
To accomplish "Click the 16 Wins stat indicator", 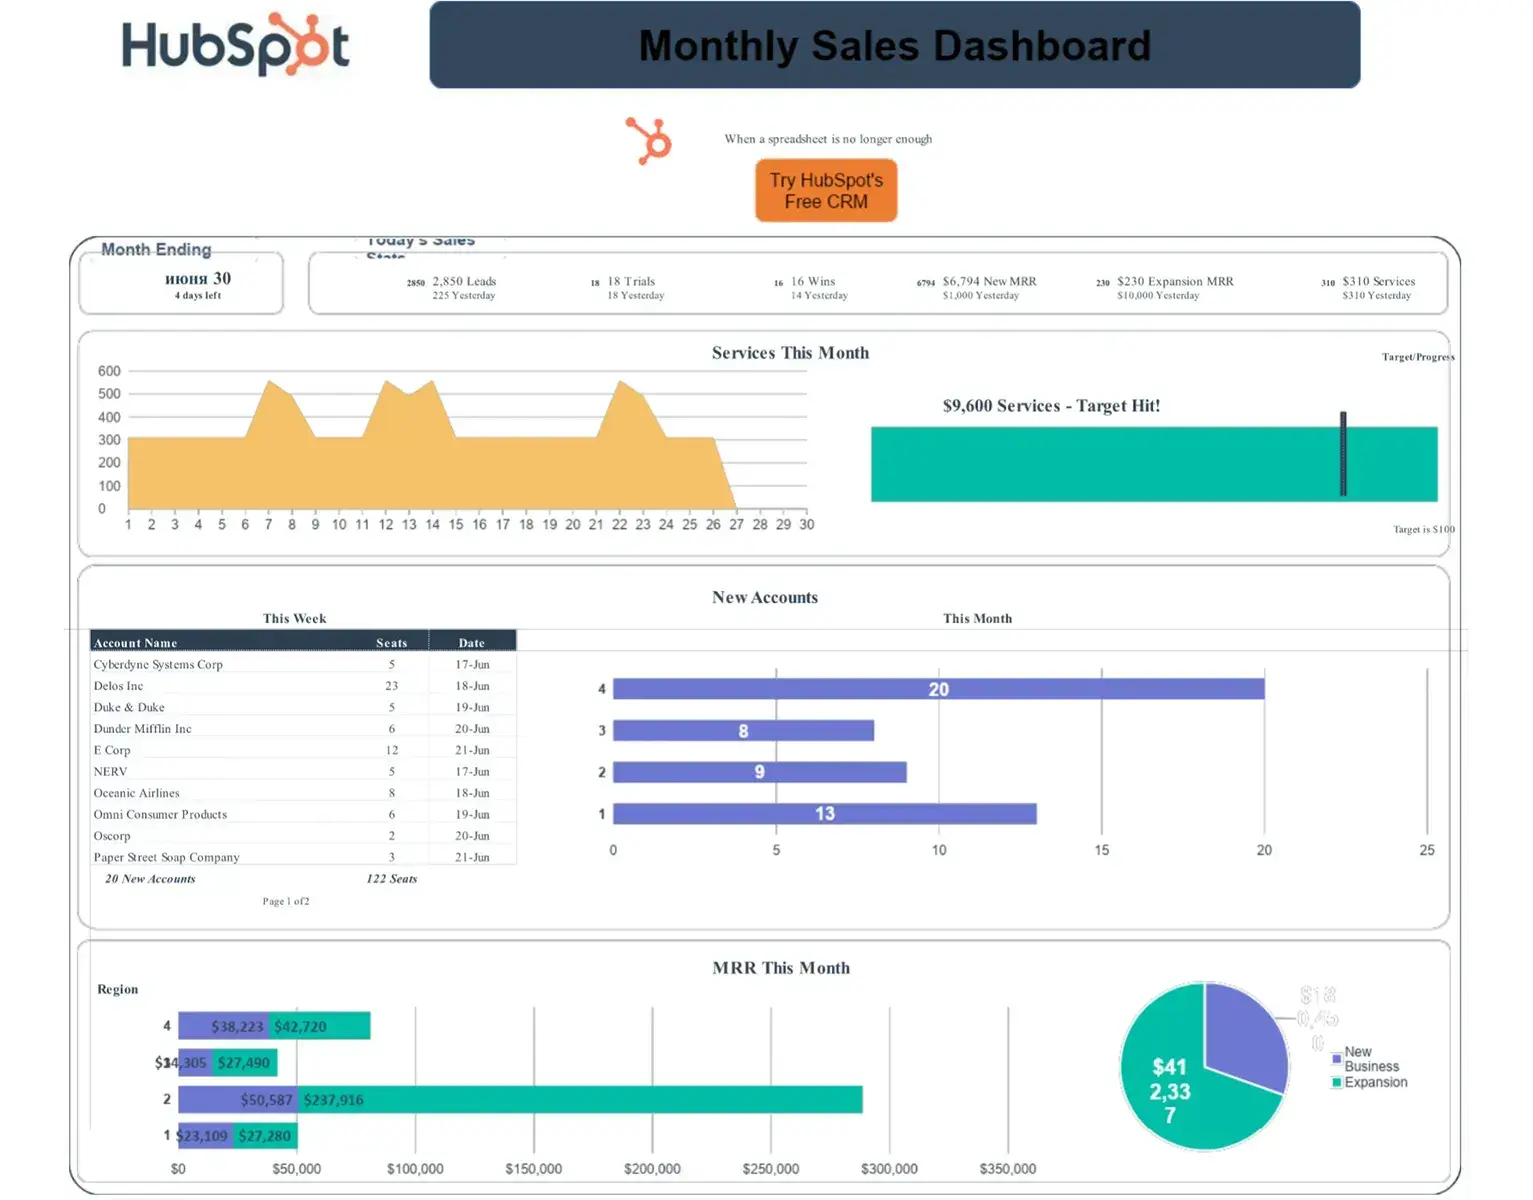I will pyautogui.click(x=778, y=283).
